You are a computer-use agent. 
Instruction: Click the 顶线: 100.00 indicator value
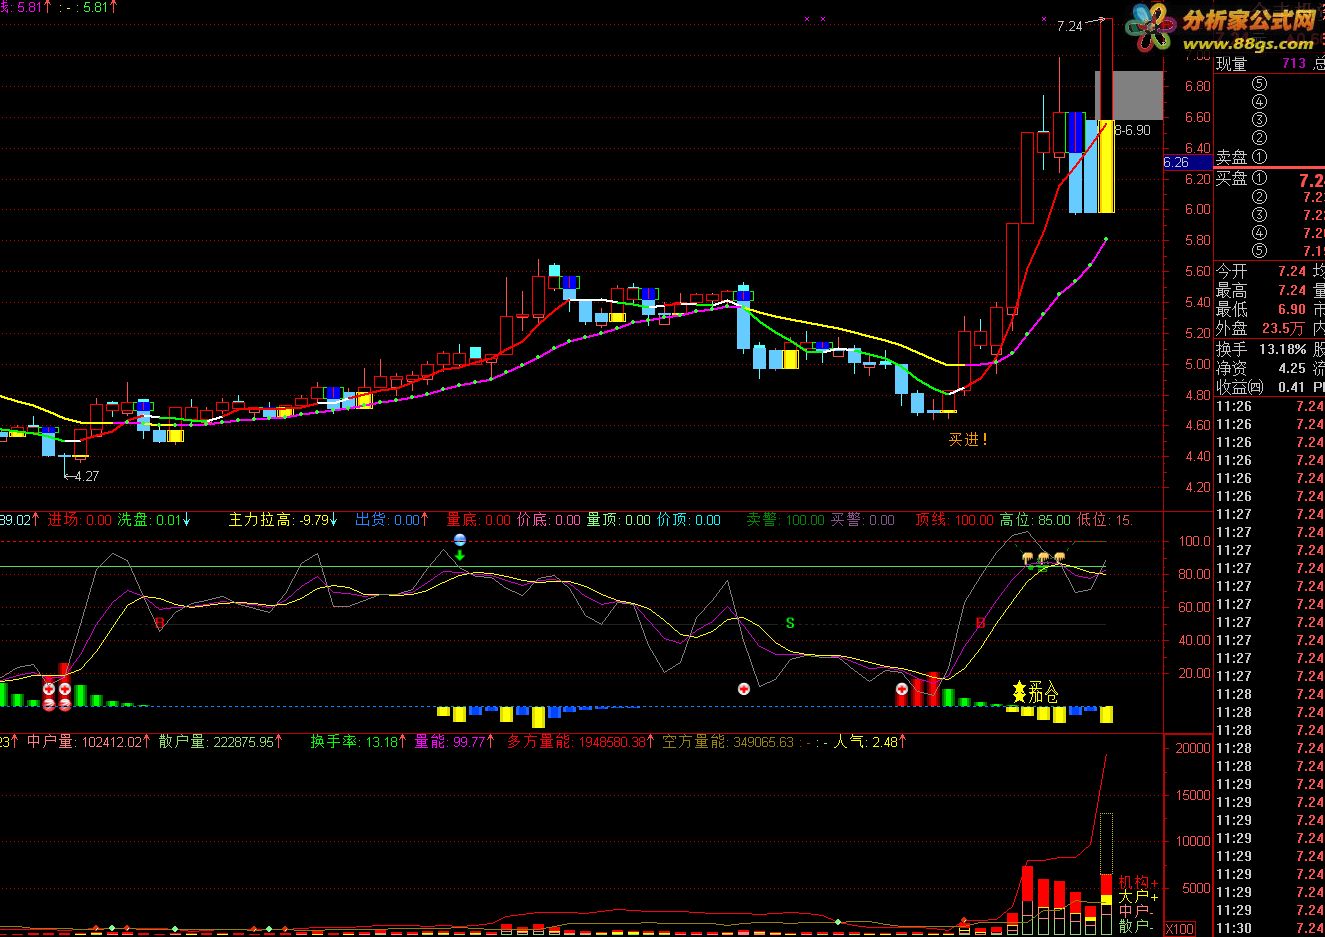955,520
